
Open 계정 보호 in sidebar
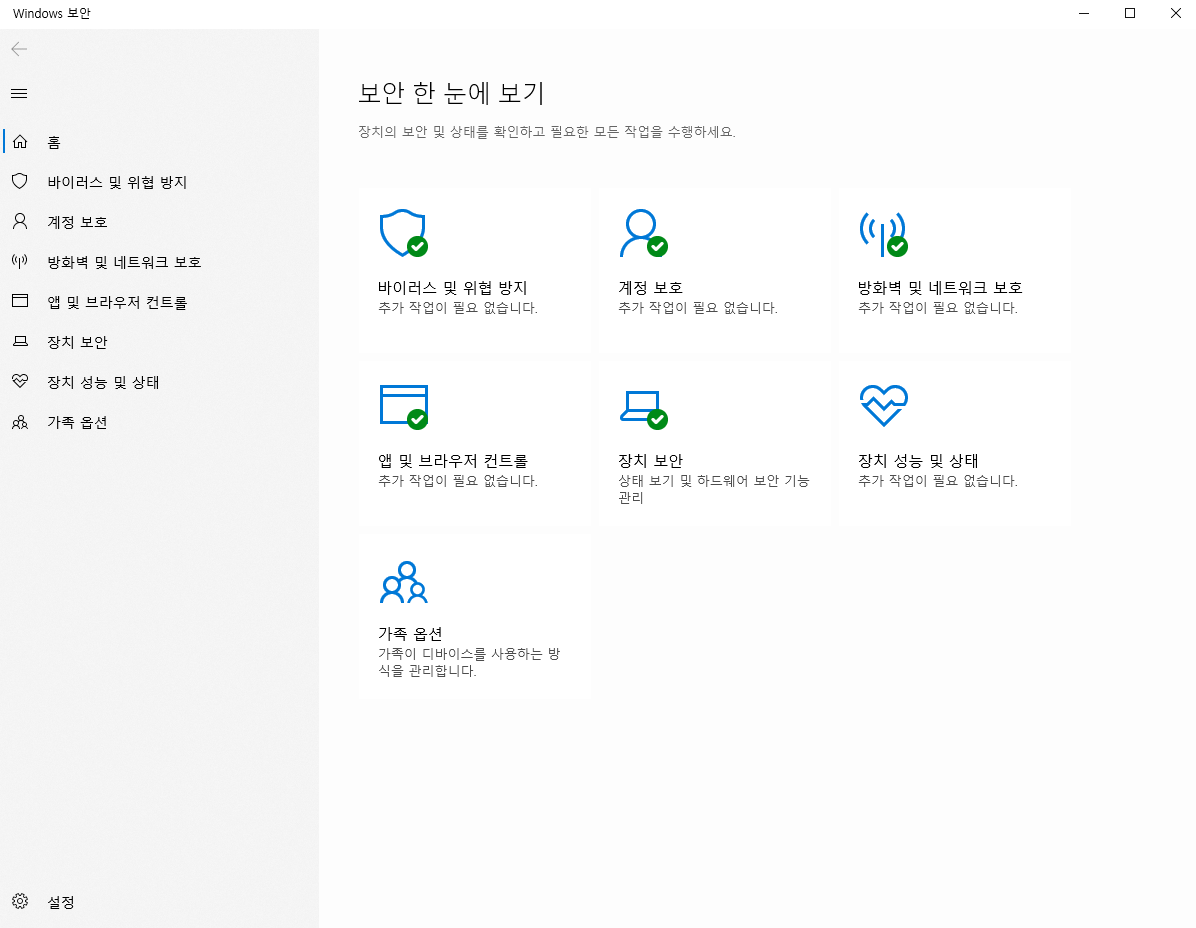tap(77, 222)
